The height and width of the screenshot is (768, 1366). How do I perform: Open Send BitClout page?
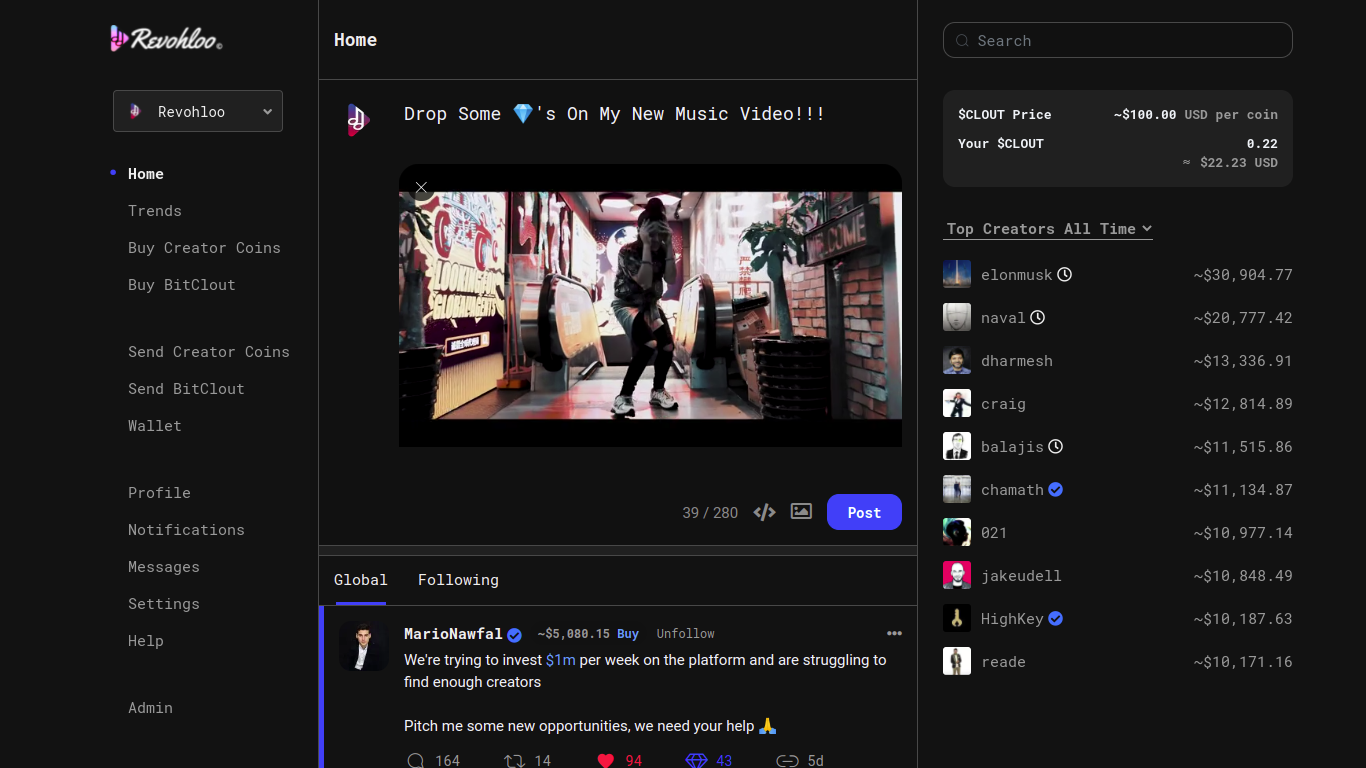[186, 389]
